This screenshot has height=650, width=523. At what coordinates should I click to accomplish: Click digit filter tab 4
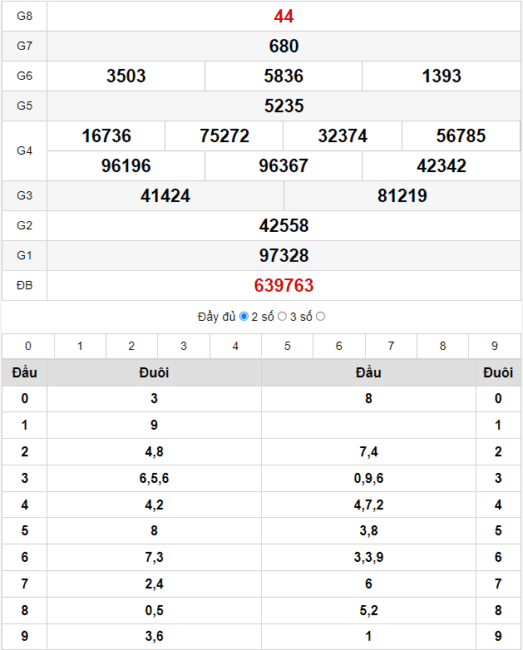[235, 346]
